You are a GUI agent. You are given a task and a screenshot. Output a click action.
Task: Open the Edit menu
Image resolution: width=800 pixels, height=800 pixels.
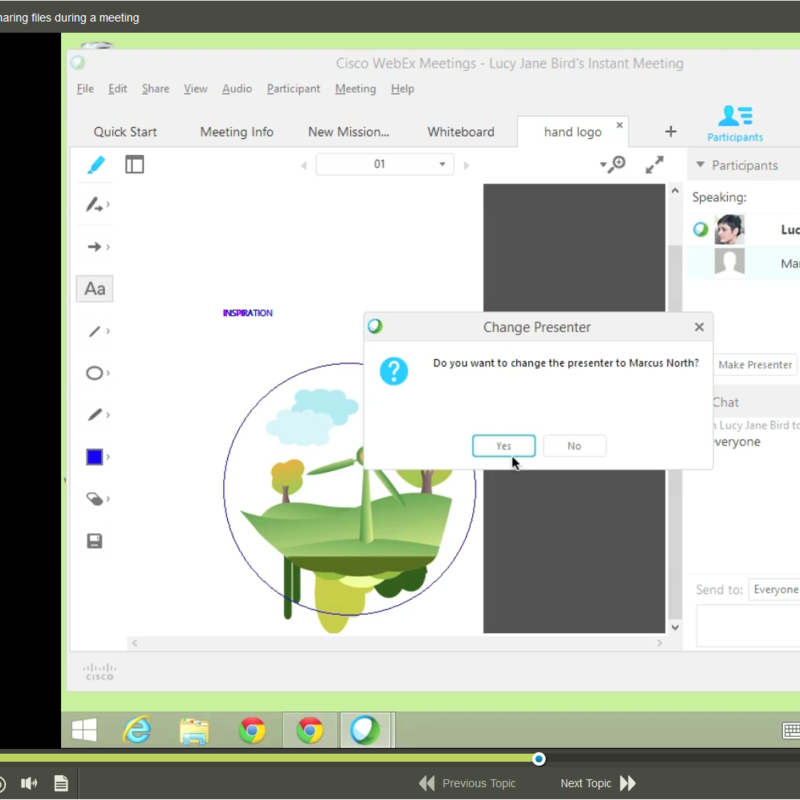117,89
